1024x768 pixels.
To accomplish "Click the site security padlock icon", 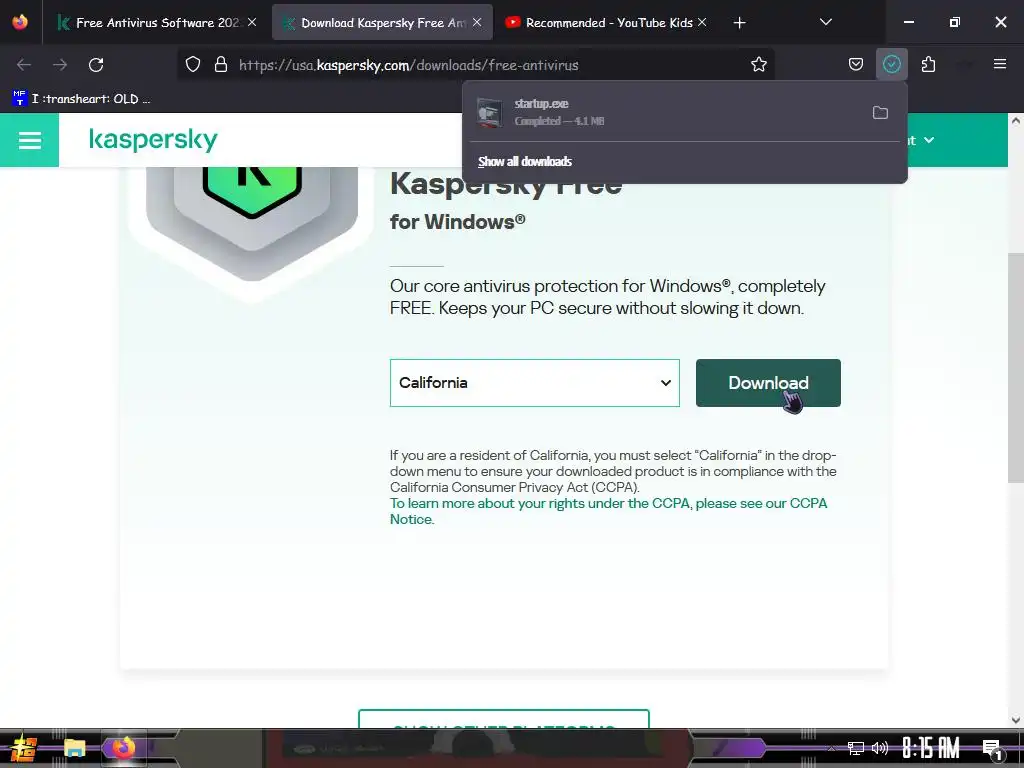I will click(x=221, y=65).
